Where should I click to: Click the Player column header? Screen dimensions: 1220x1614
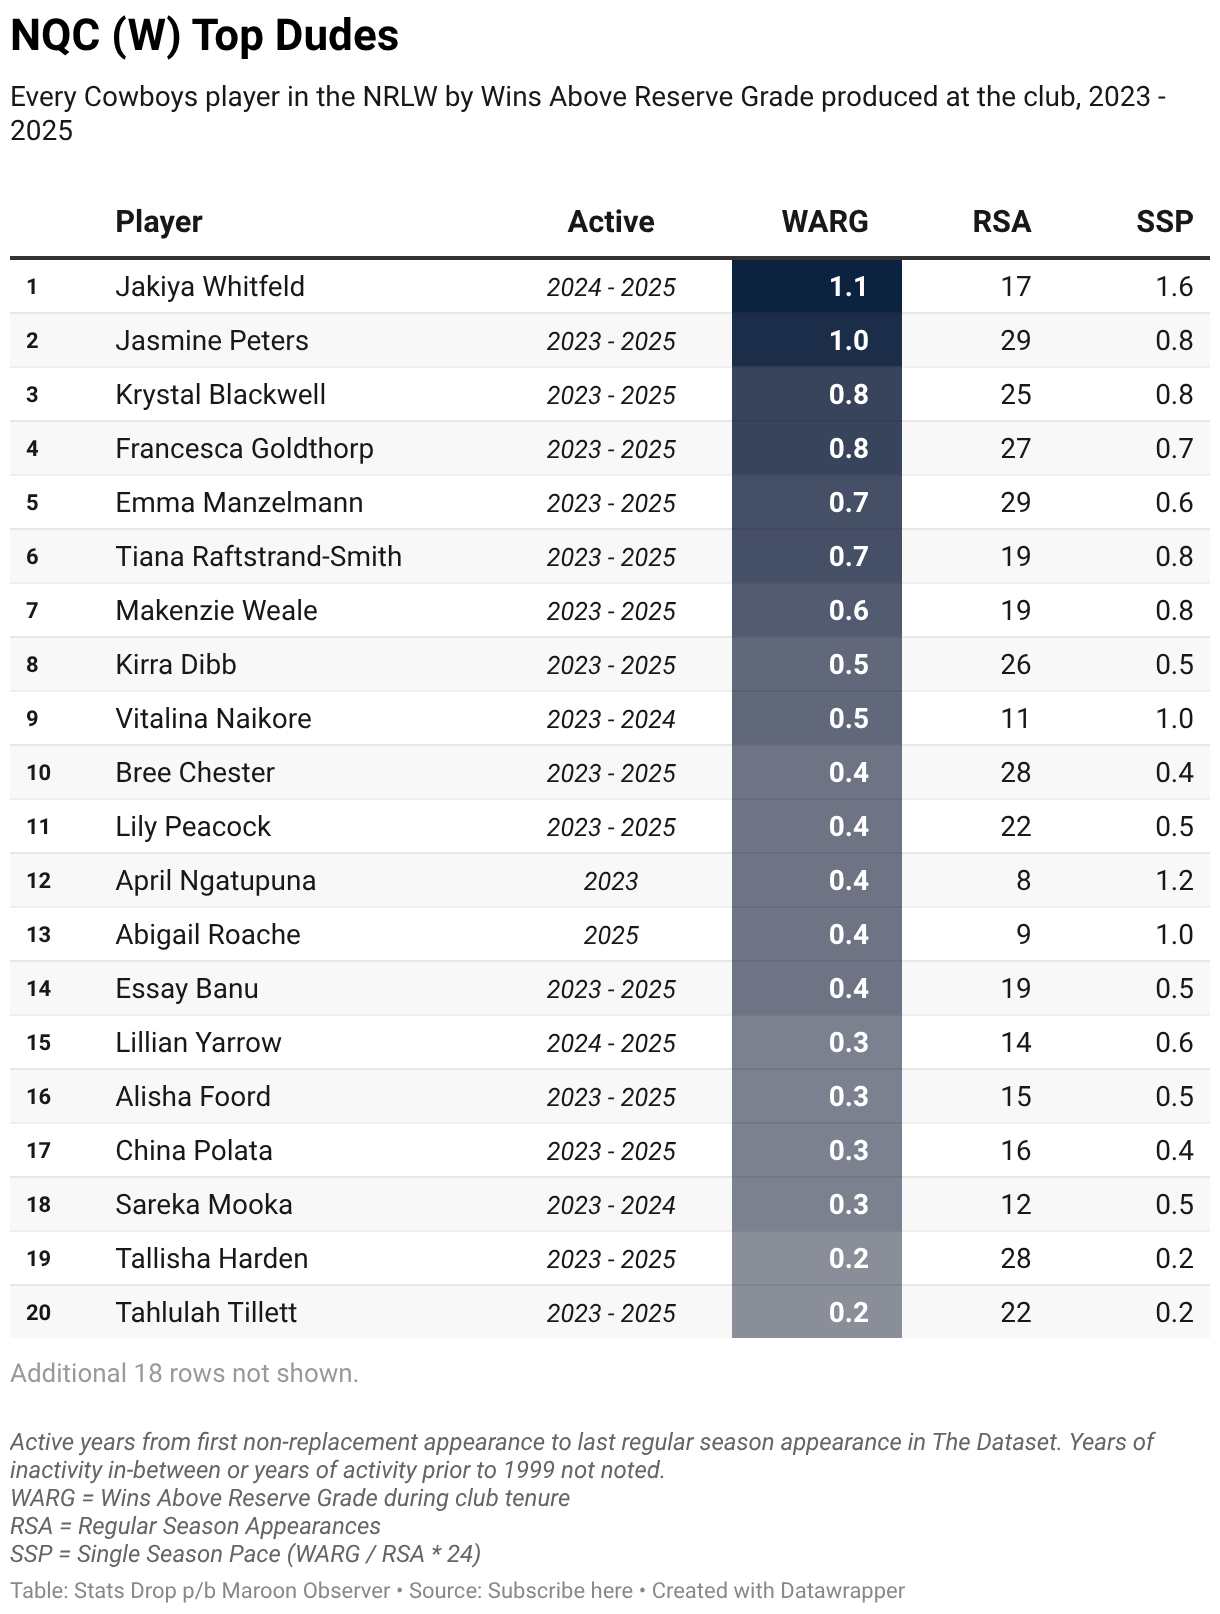point(159,222)
